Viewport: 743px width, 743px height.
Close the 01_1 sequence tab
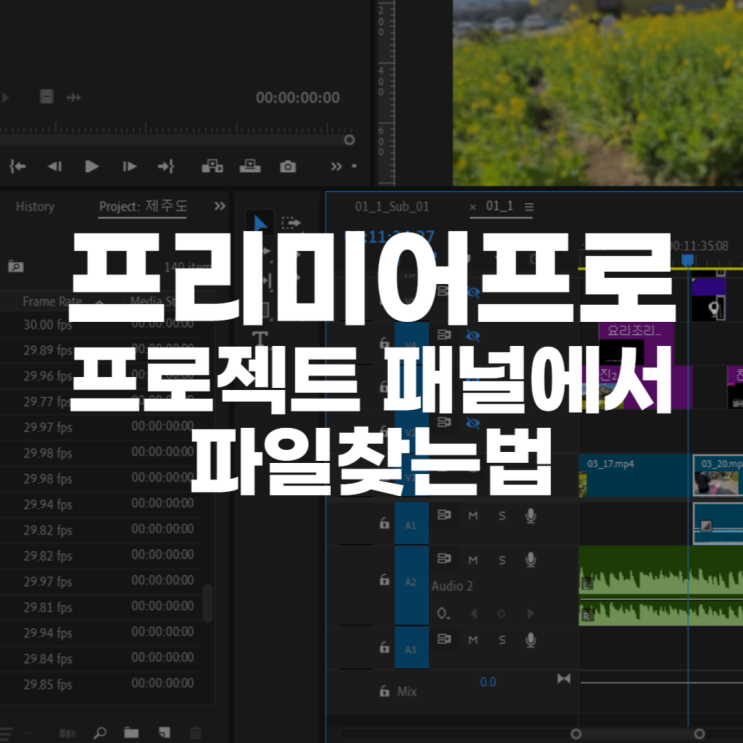[x=472, y=207]
